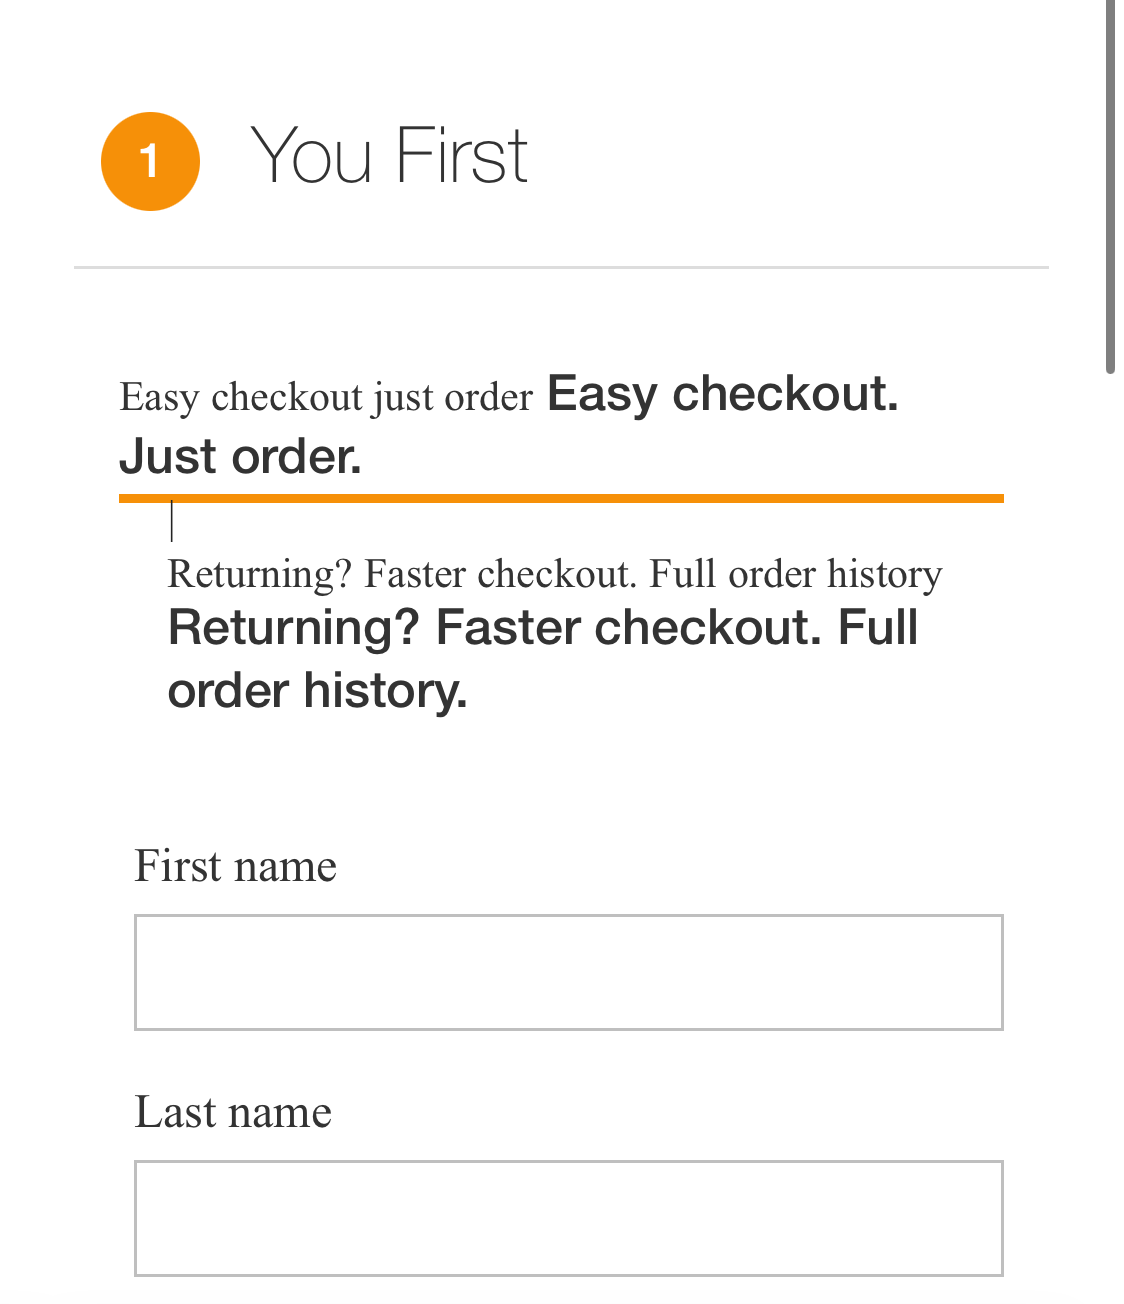Click the bold "order history." text

tap(317, 691)
